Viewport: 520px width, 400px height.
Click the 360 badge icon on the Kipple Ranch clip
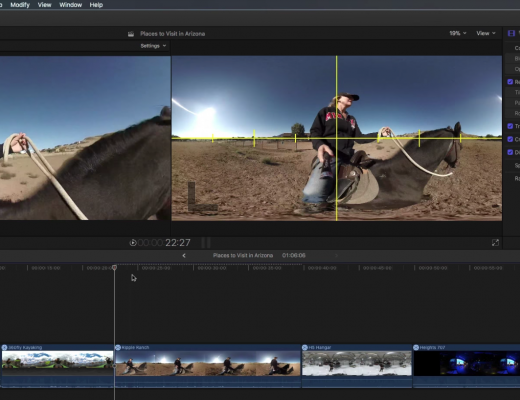[118, 347]
